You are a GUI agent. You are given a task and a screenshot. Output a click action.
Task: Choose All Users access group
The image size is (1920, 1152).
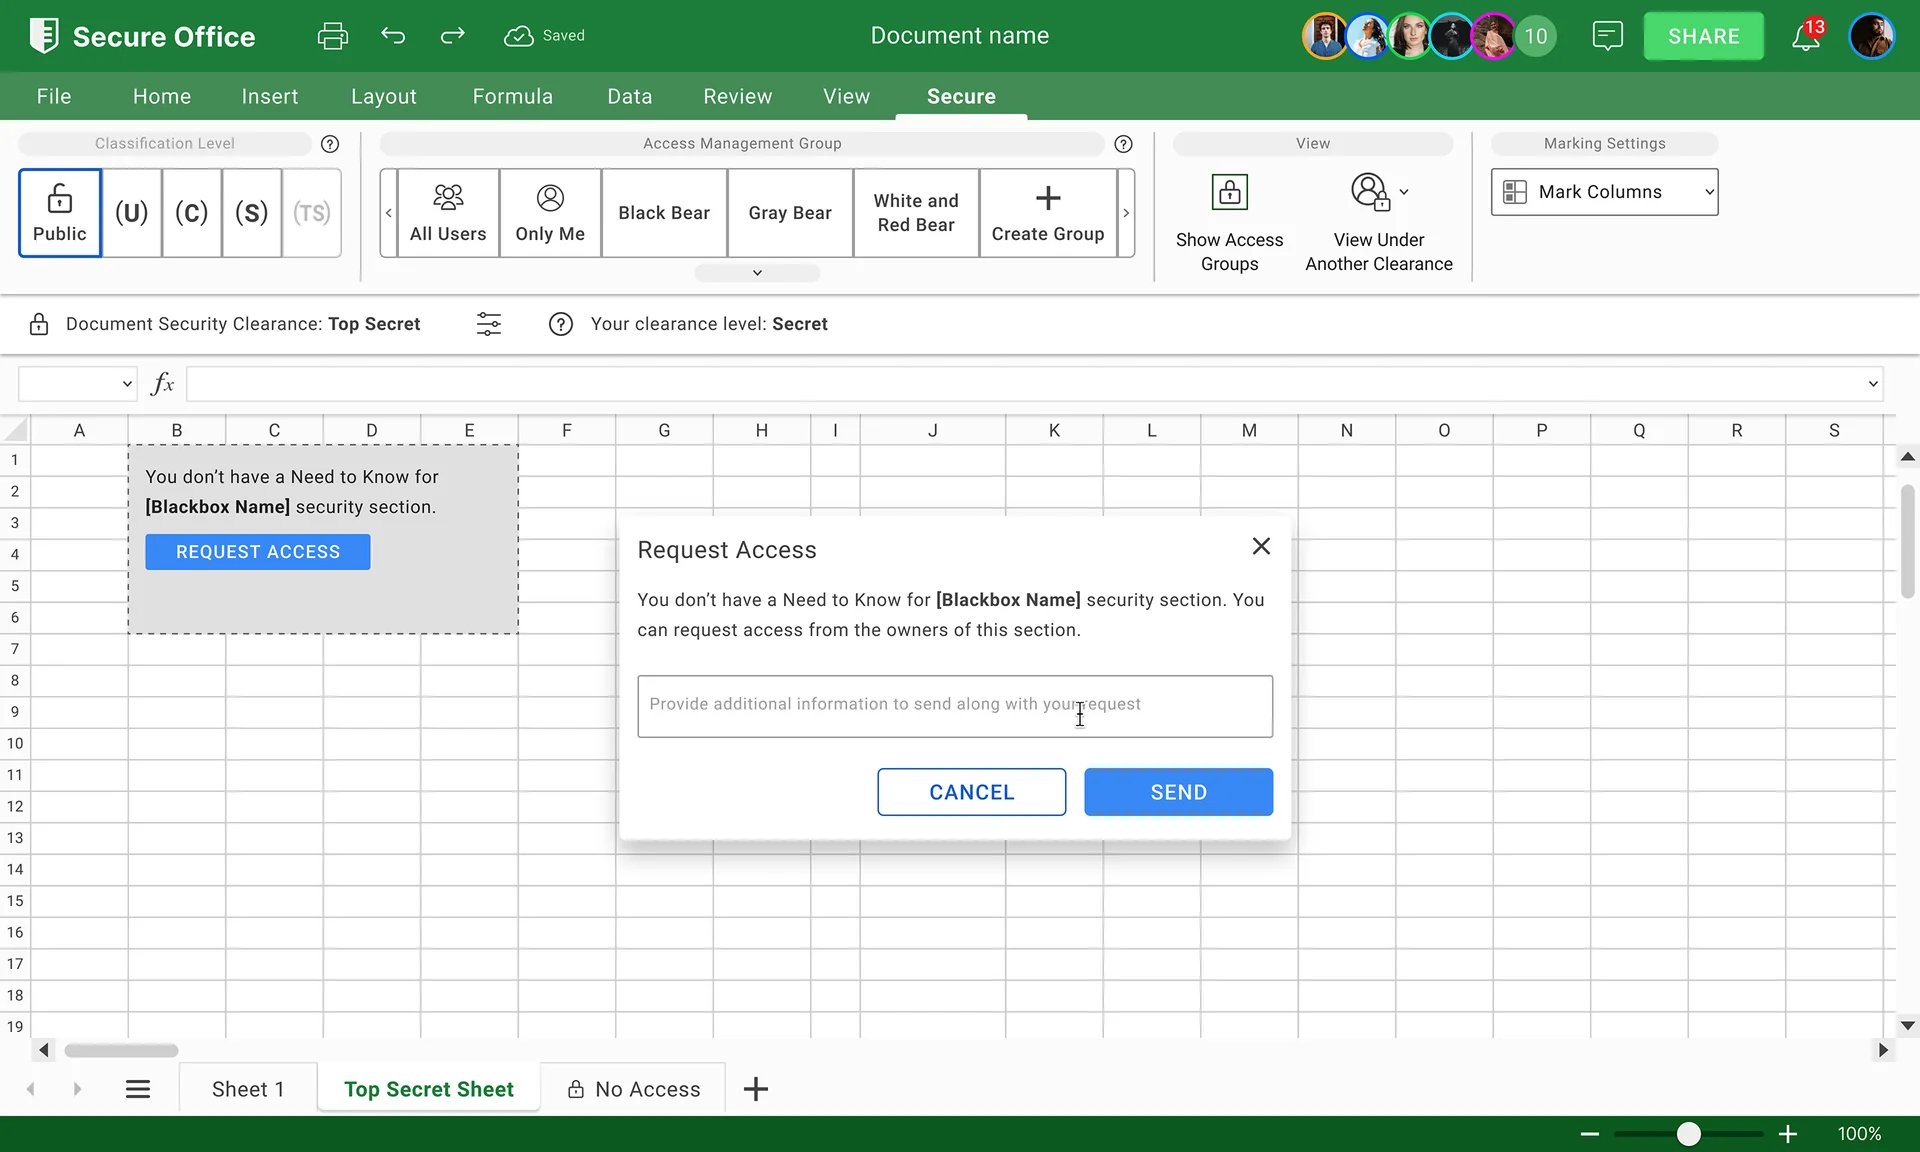448,213
